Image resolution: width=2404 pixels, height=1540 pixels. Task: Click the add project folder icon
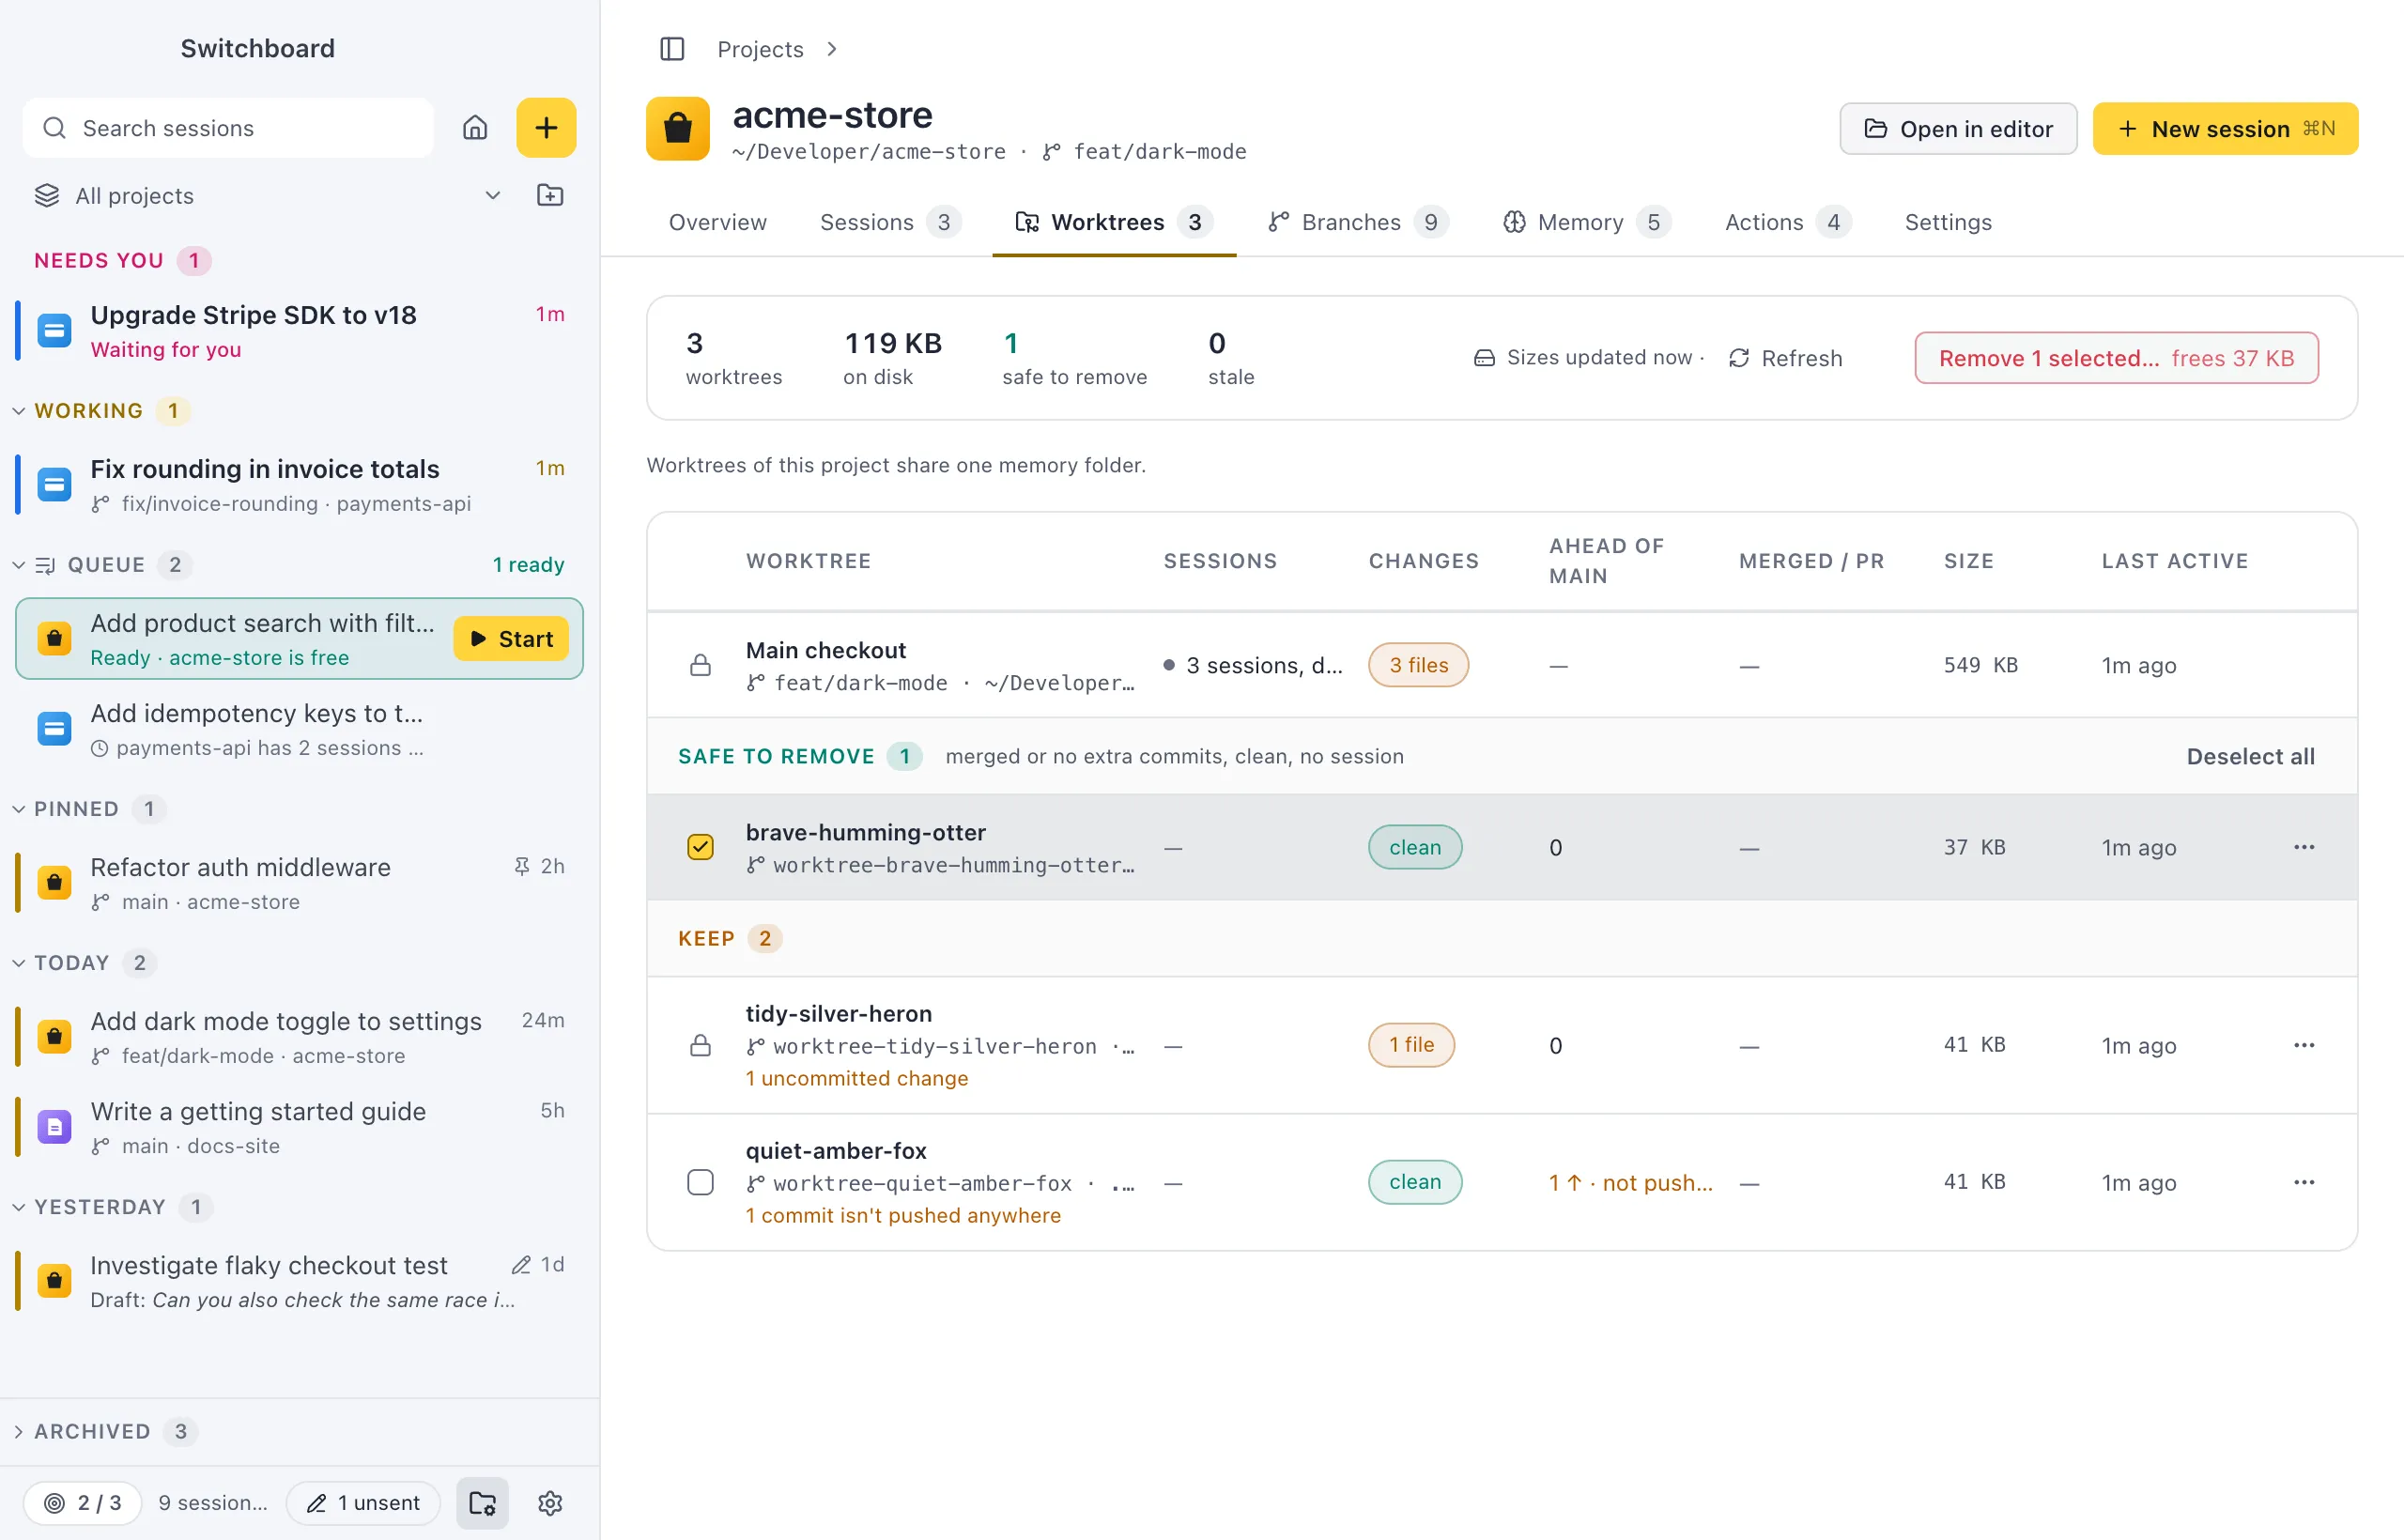click(x=550, y=195)
